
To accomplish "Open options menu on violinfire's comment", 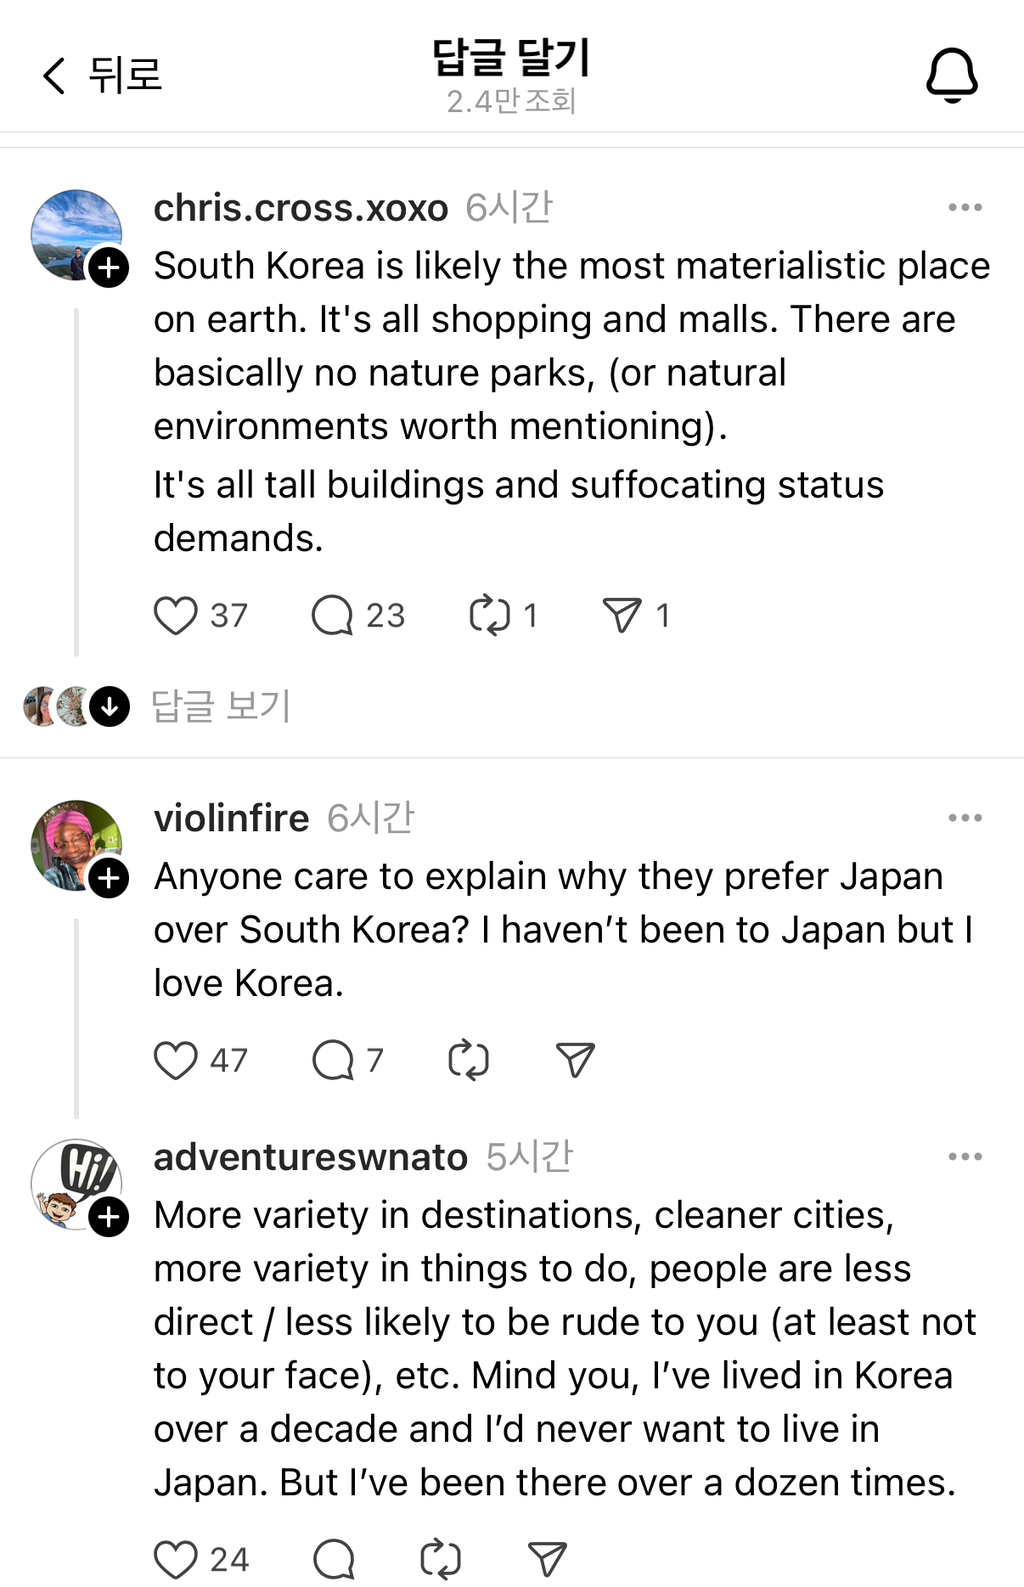I will point(965,816).
